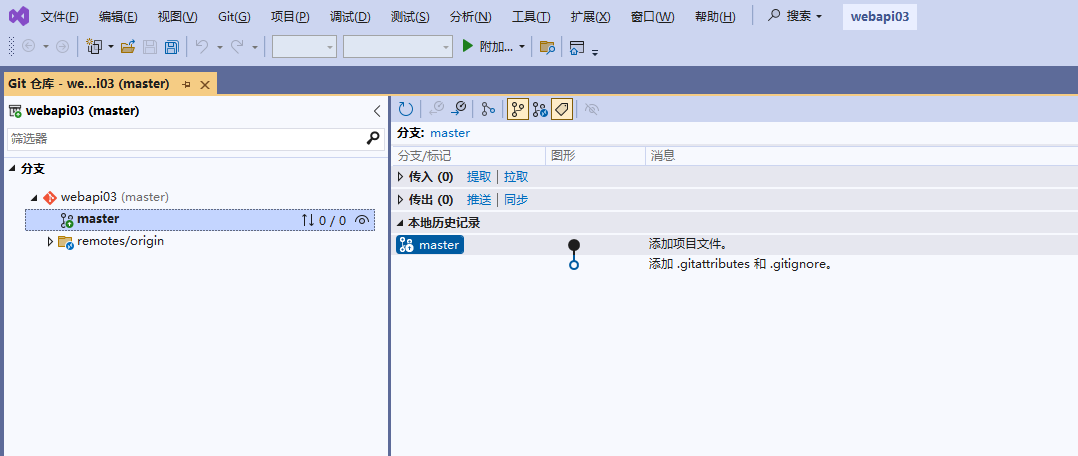The height and width of the screenshot is (456, 1078).
Task: Click the 同步 sync link
Action: pos(516,199)
